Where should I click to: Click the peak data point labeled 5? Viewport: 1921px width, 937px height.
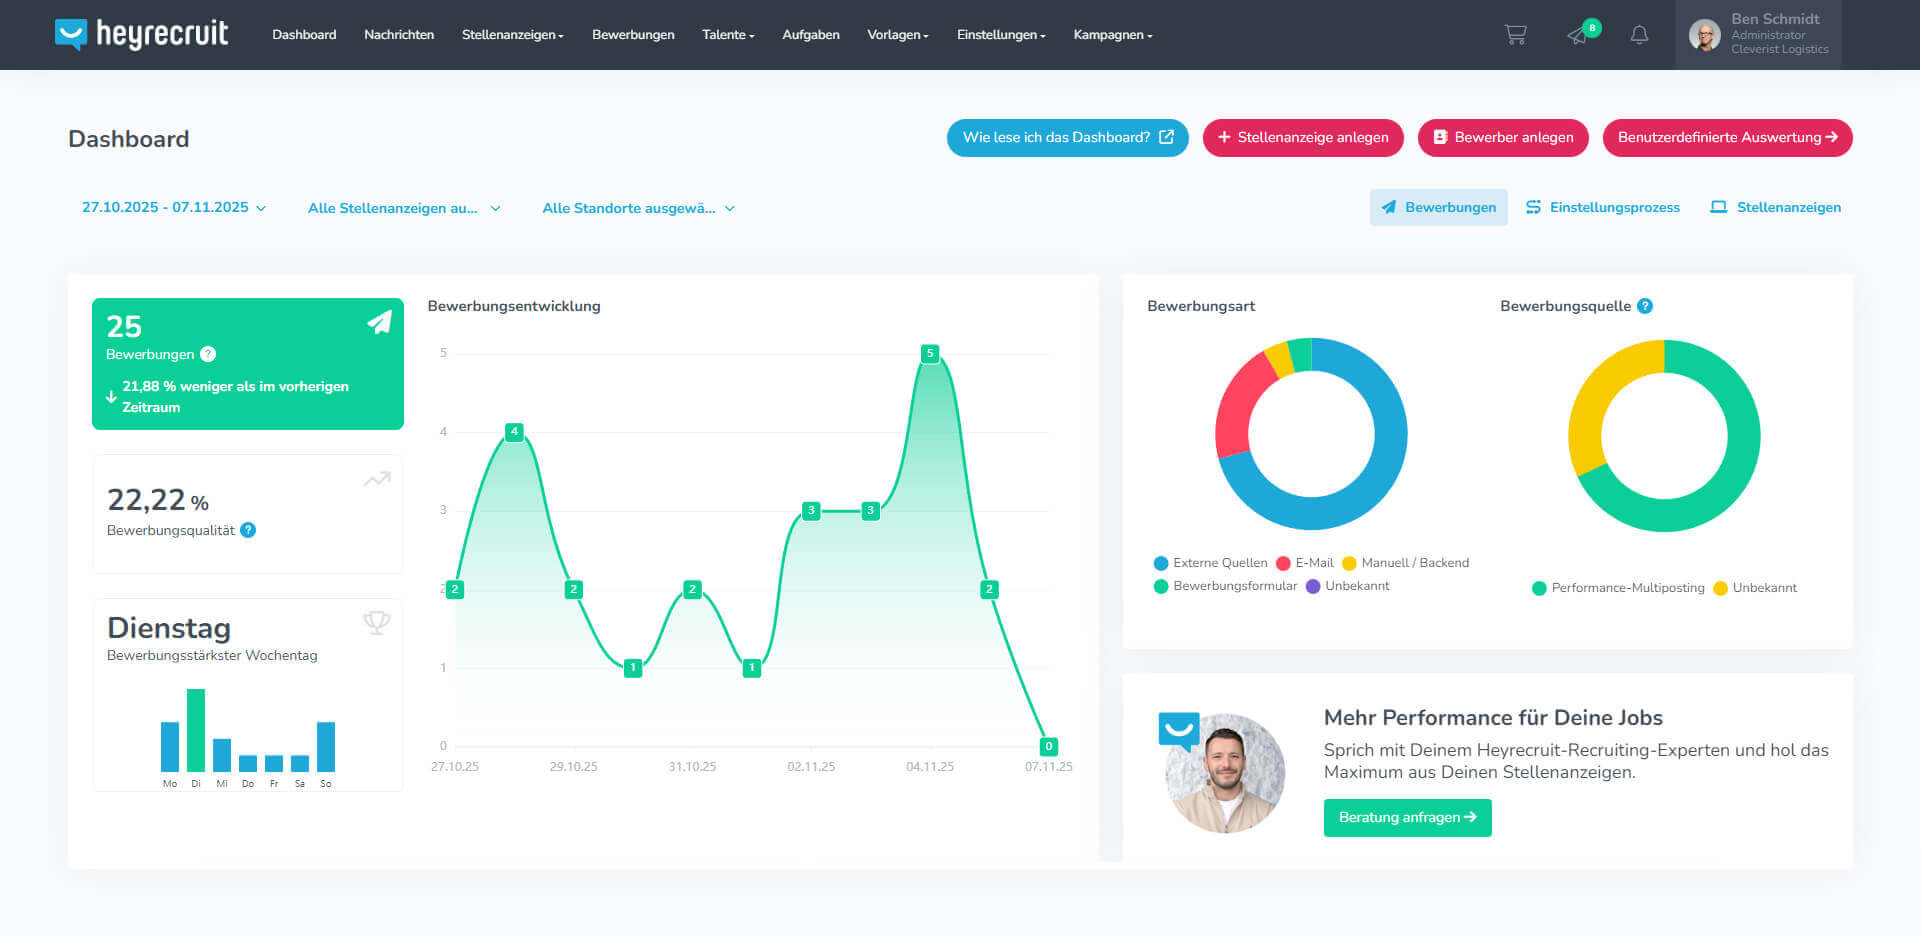click(930, 353)
